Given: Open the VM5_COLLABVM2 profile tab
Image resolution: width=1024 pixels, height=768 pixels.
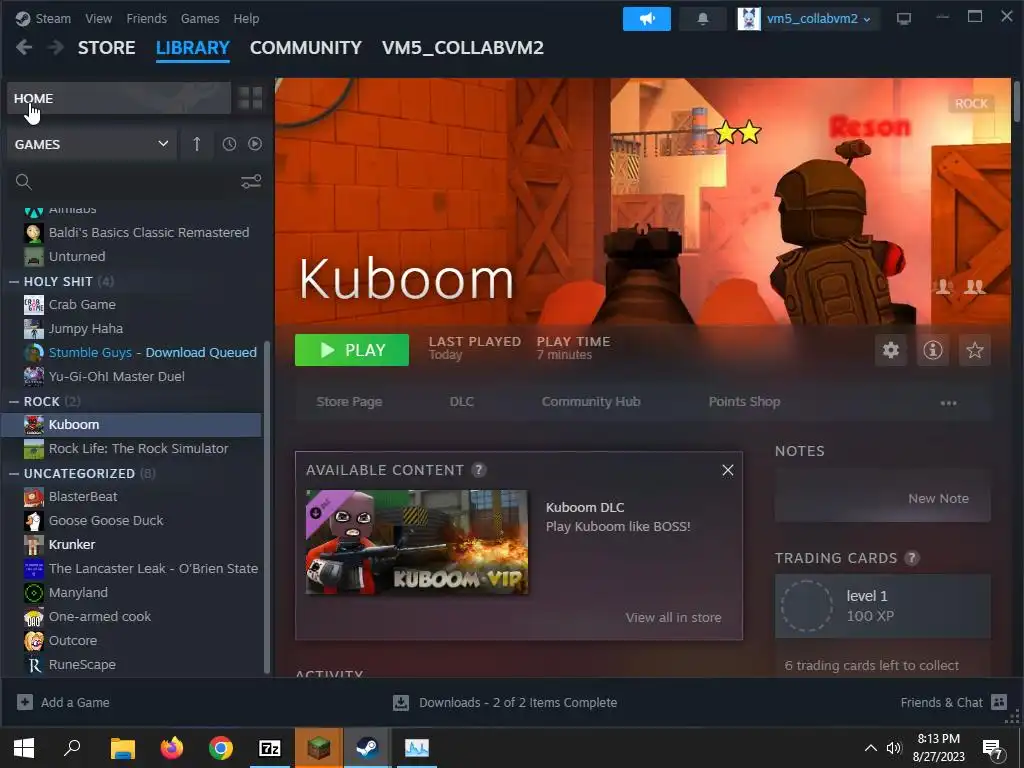Looking at the screenshot, I should click(x=462, y=48).
